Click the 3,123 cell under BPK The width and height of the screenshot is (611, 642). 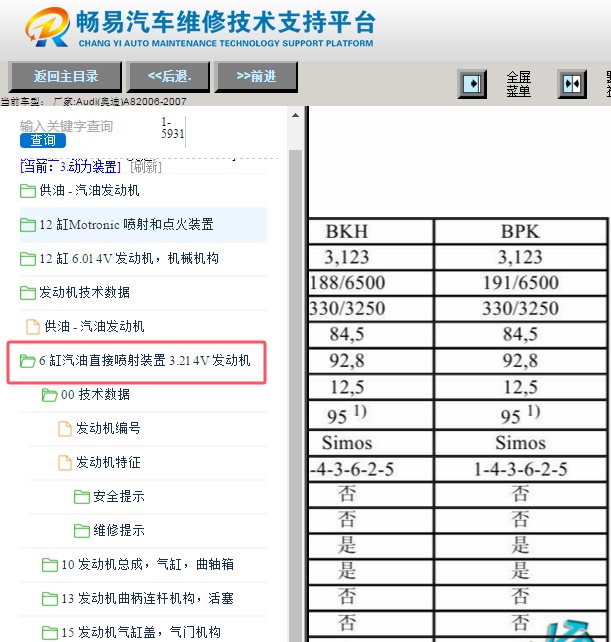[520, 257]
